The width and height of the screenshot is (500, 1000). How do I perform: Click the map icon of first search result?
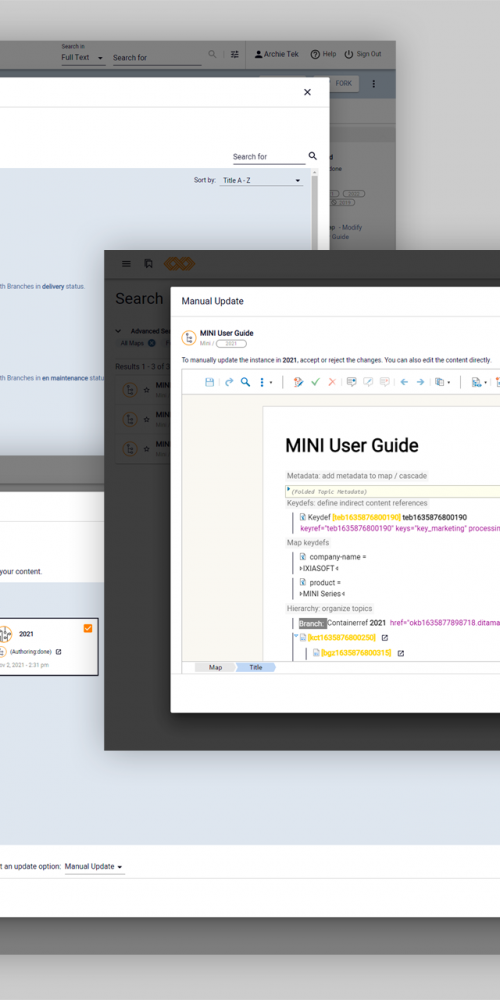coord(130,390)
